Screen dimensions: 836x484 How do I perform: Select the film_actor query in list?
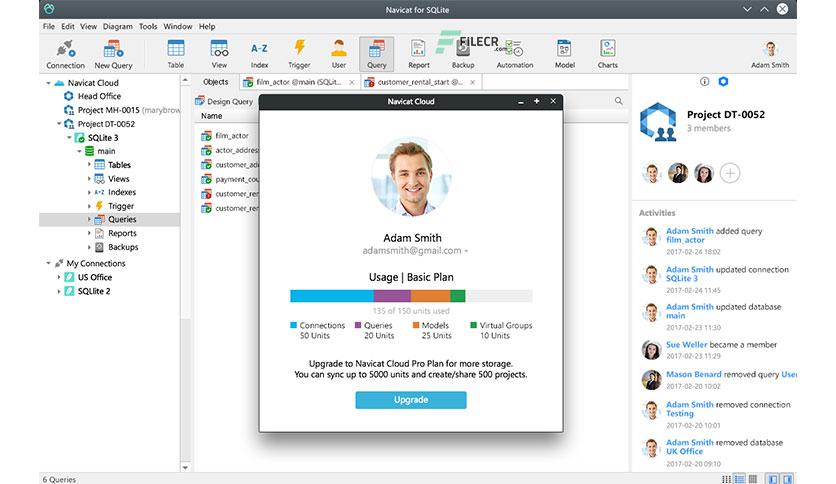(x=231, y=136)
